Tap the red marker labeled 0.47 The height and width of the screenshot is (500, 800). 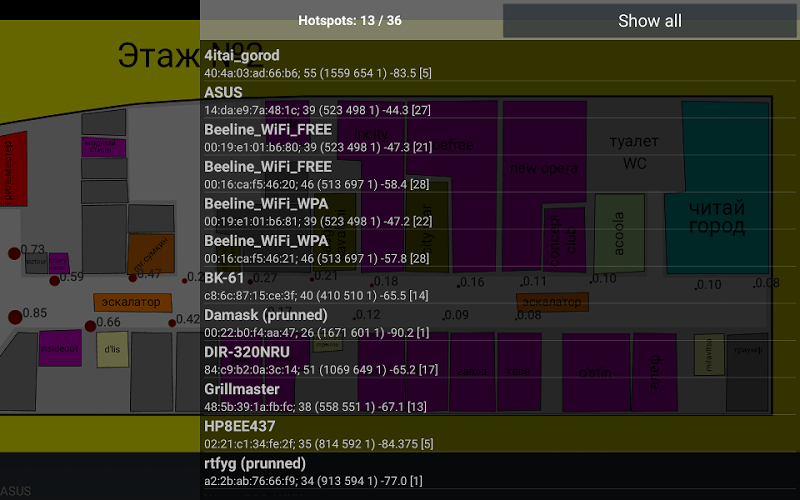tap(133, 278)
